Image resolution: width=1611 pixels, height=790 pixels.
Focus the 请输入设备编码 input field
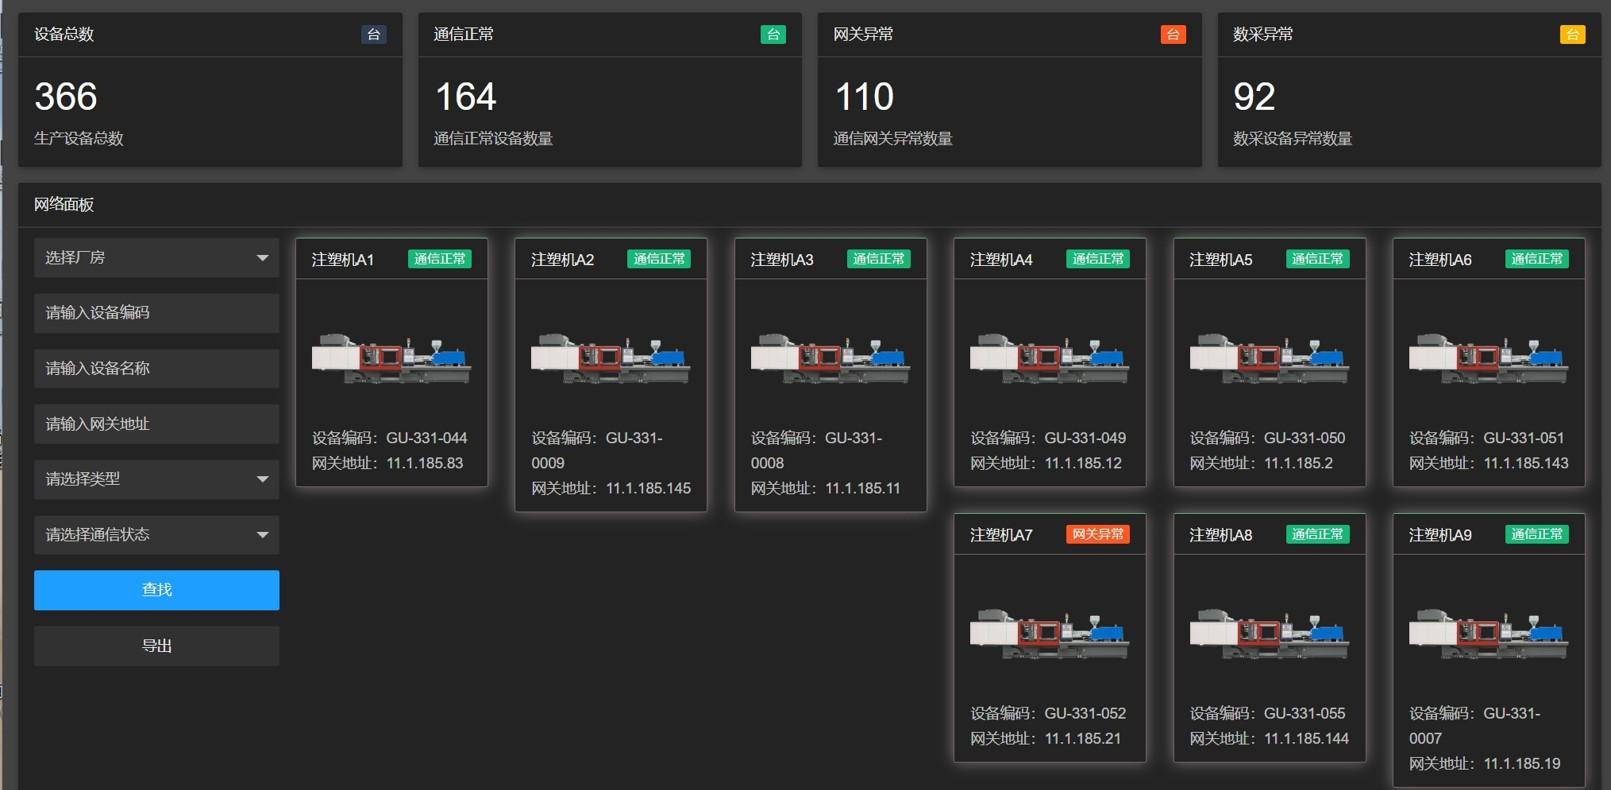click(x=156, y=313)
